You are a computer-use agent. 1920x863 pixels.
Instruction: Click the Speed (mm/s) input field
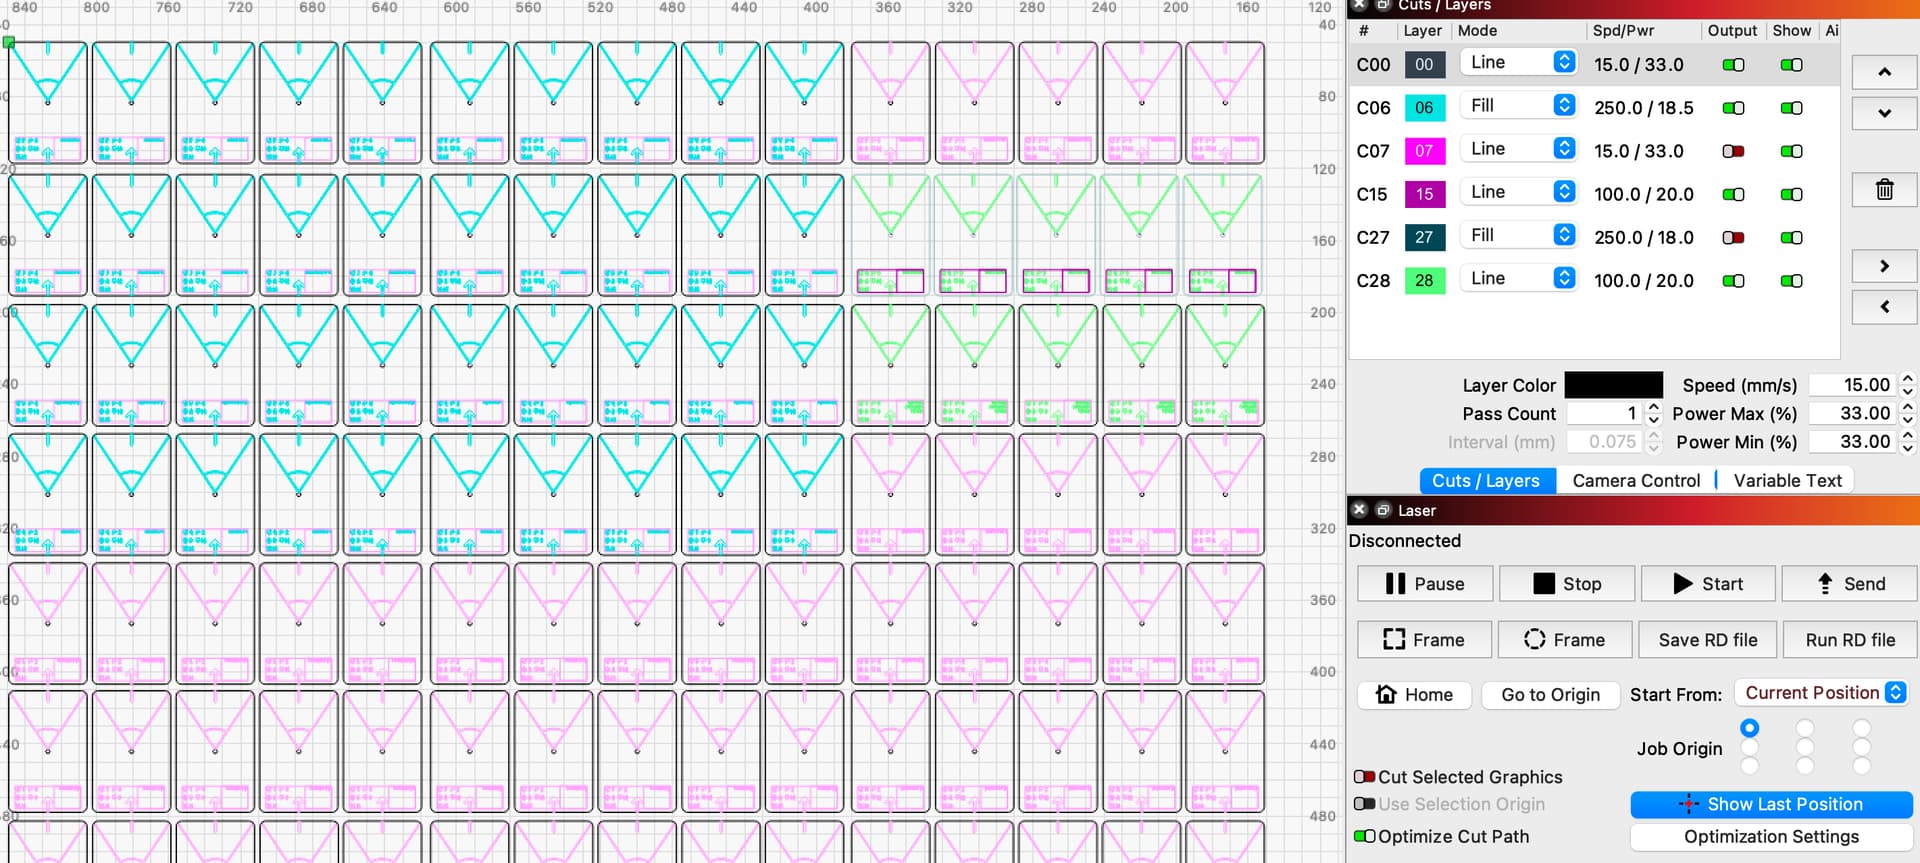[x=1853, y=385]
